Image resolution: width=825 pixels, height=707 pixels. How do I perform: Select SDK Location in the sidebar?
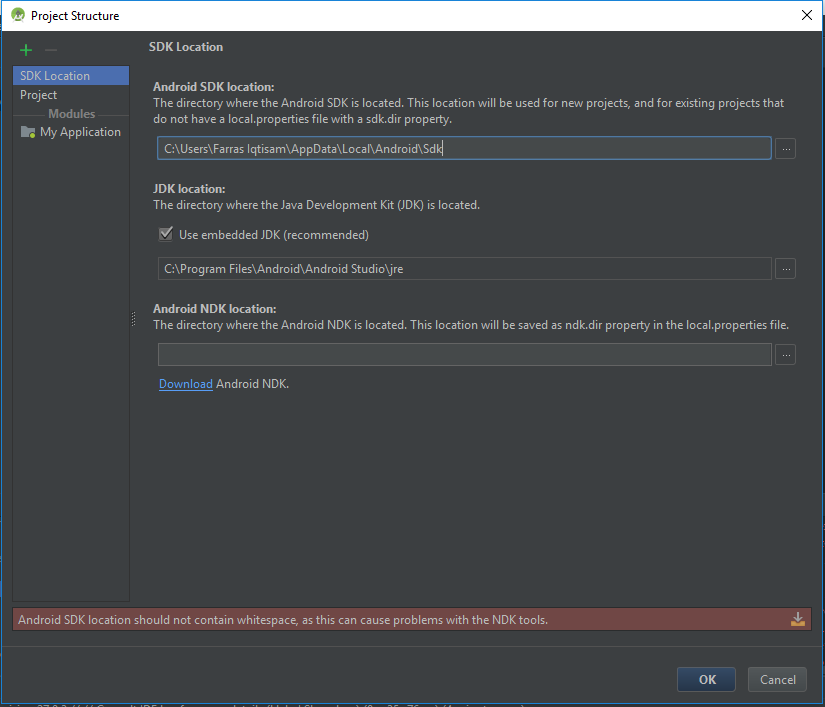71,76
